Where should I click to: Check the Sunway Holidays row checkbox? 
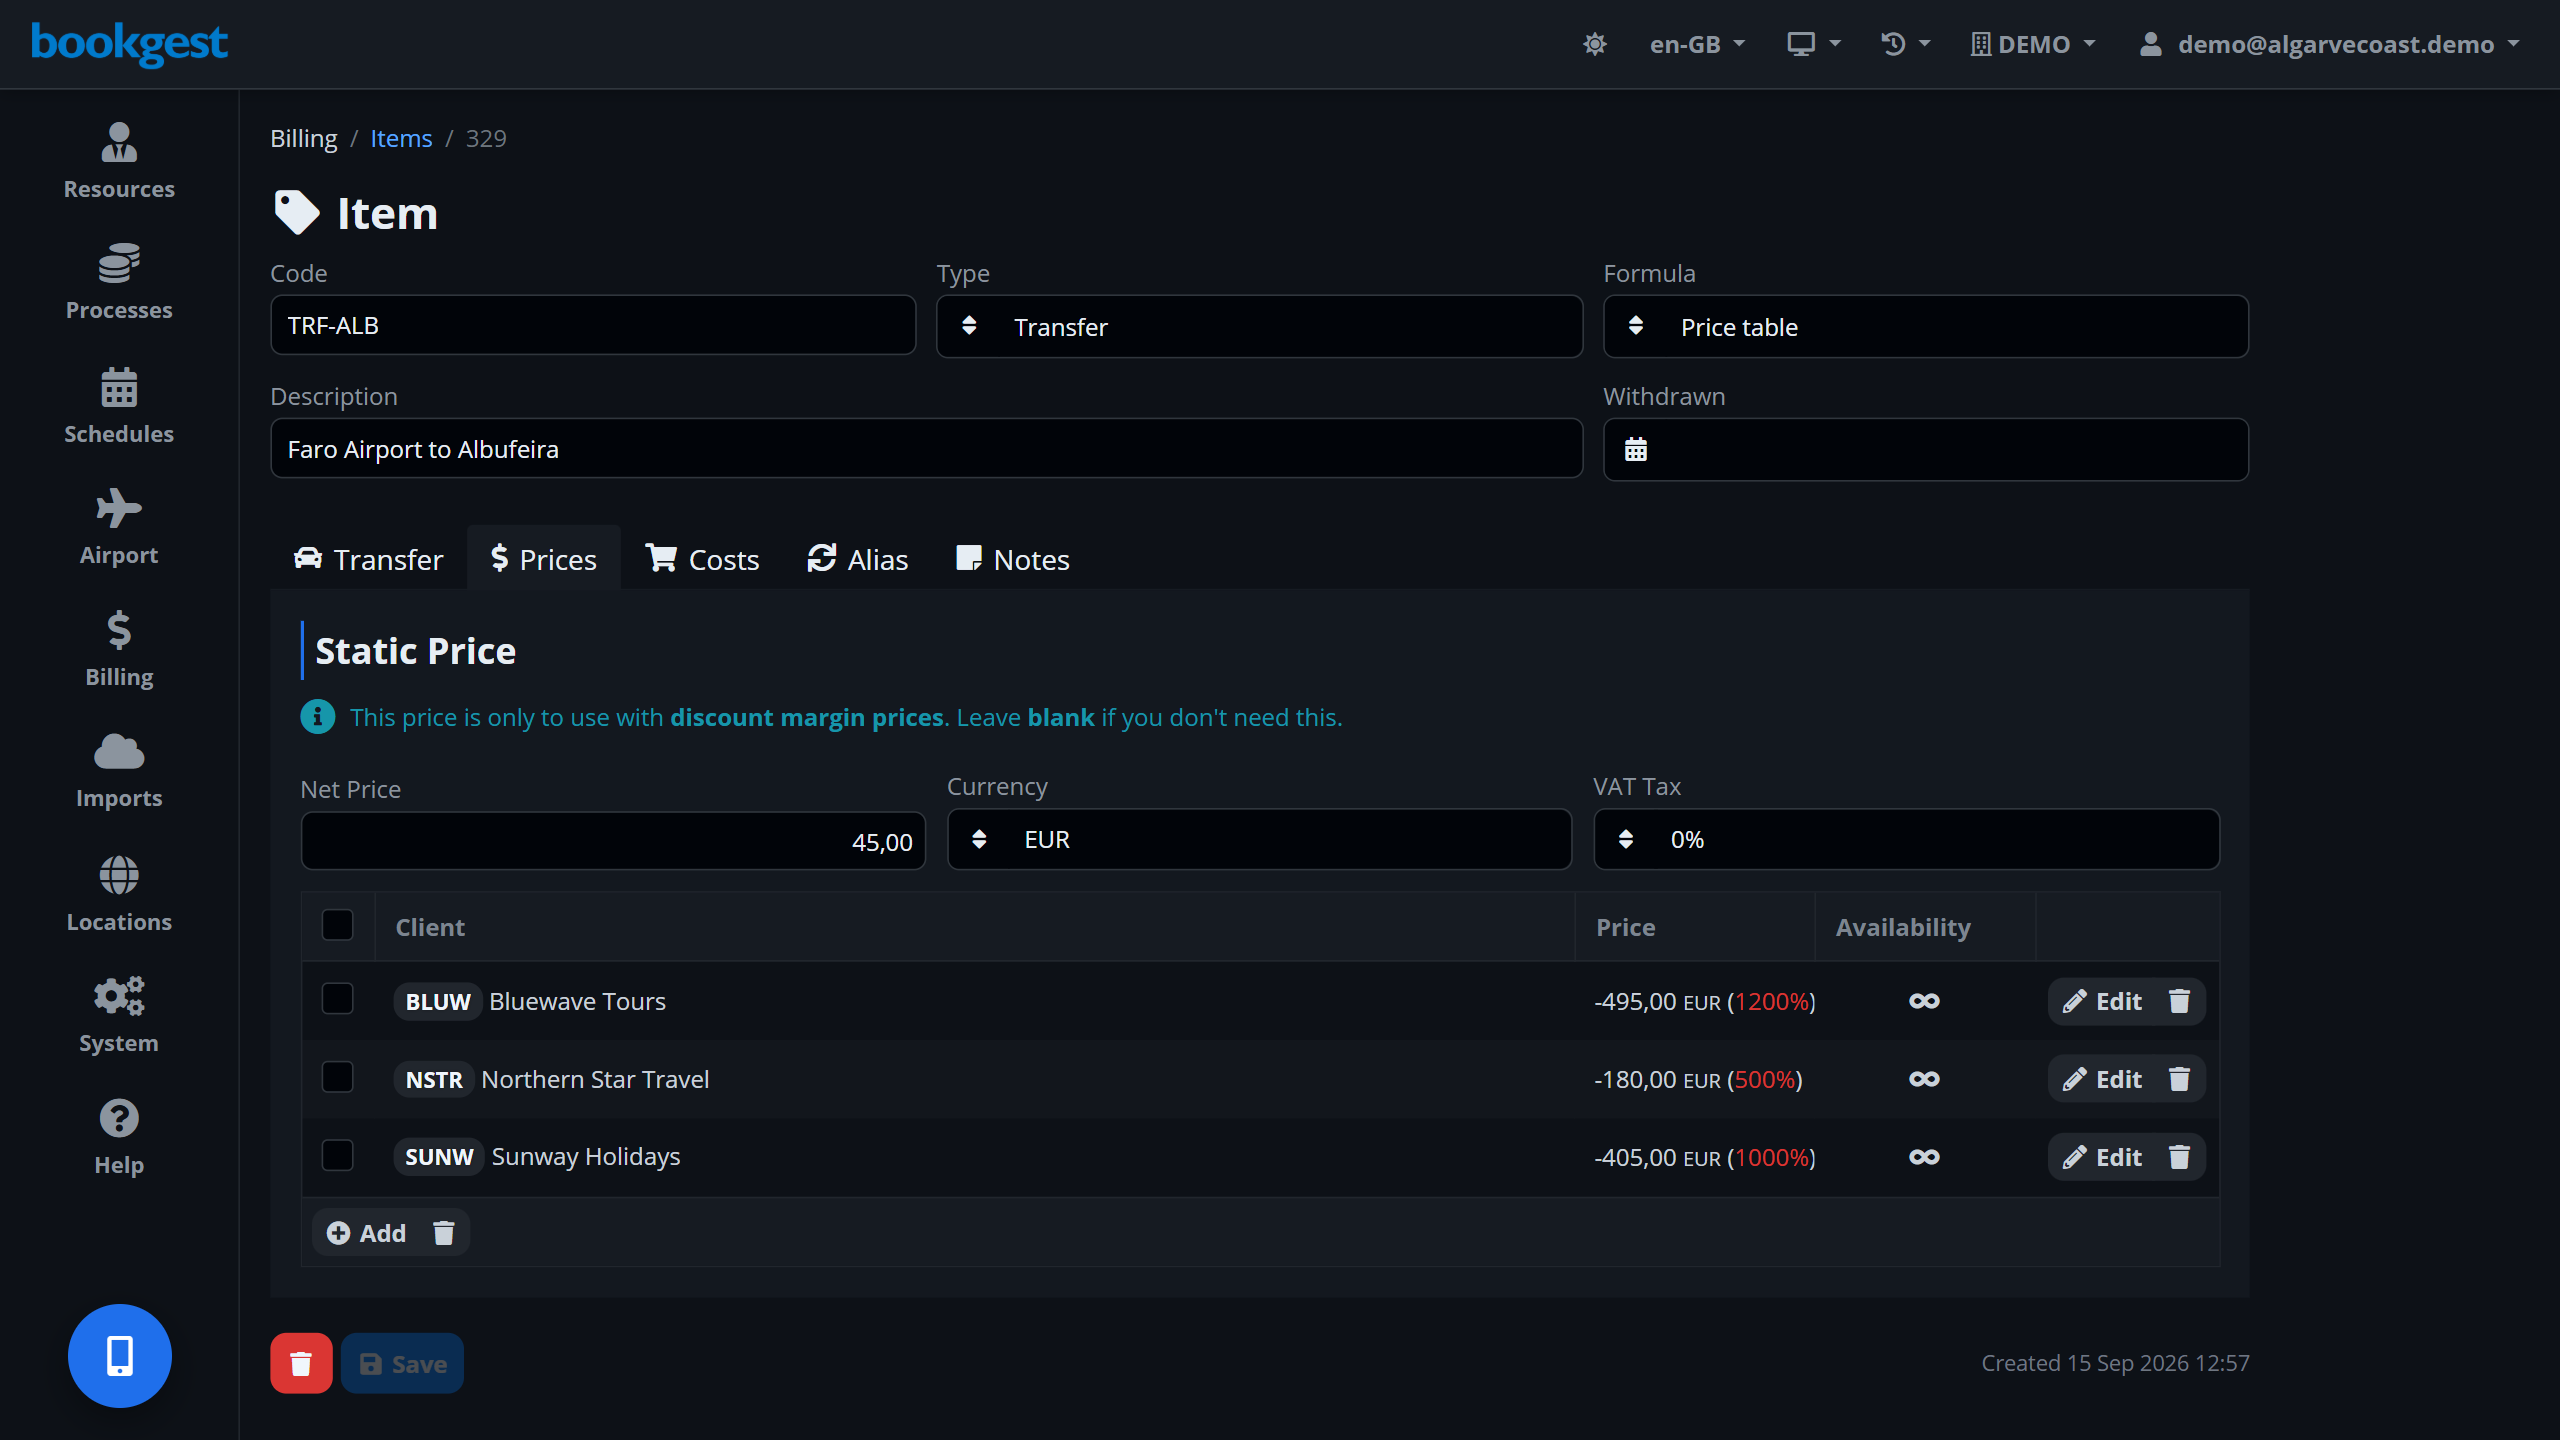(338, 1155)
